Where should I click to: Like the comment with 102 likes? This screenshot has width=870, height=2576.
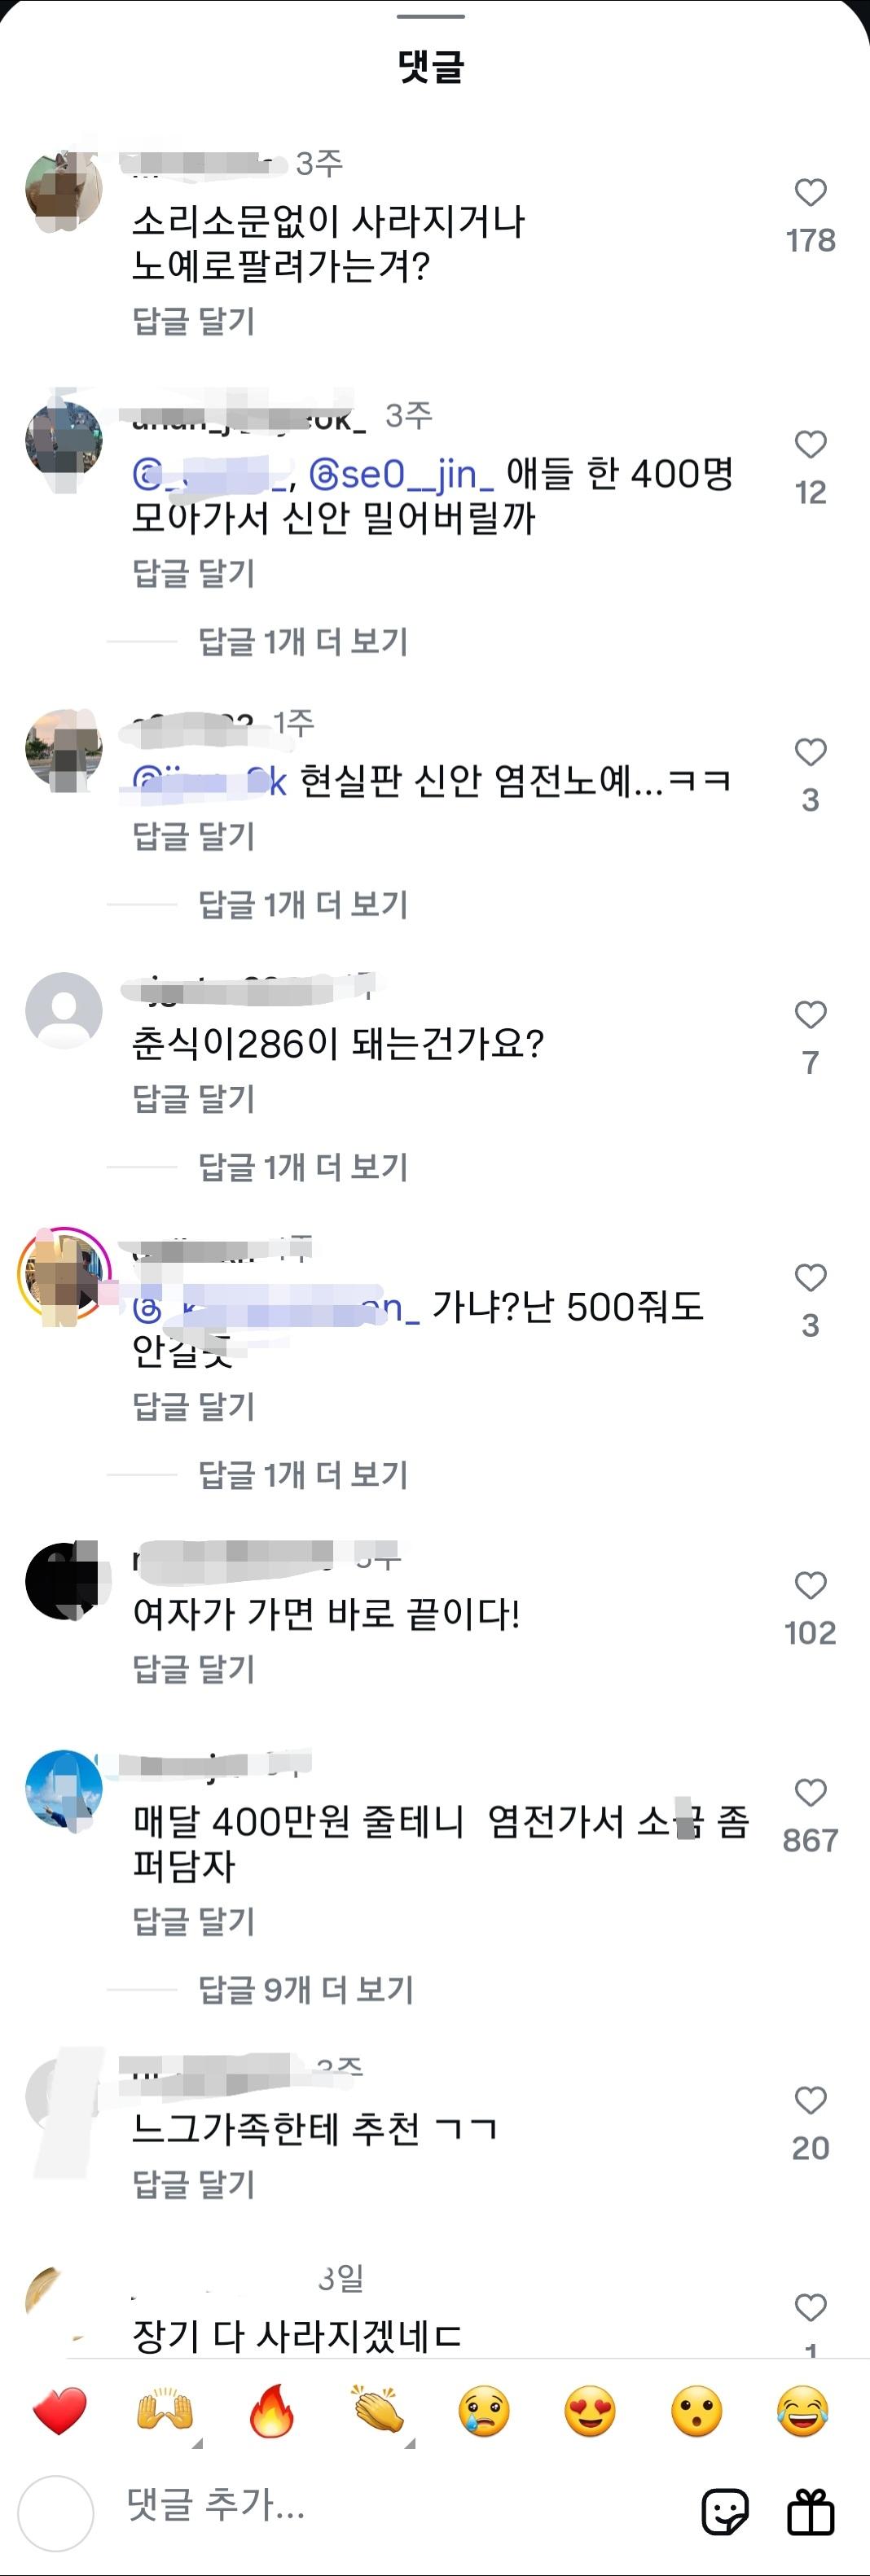click(810, 1585)
